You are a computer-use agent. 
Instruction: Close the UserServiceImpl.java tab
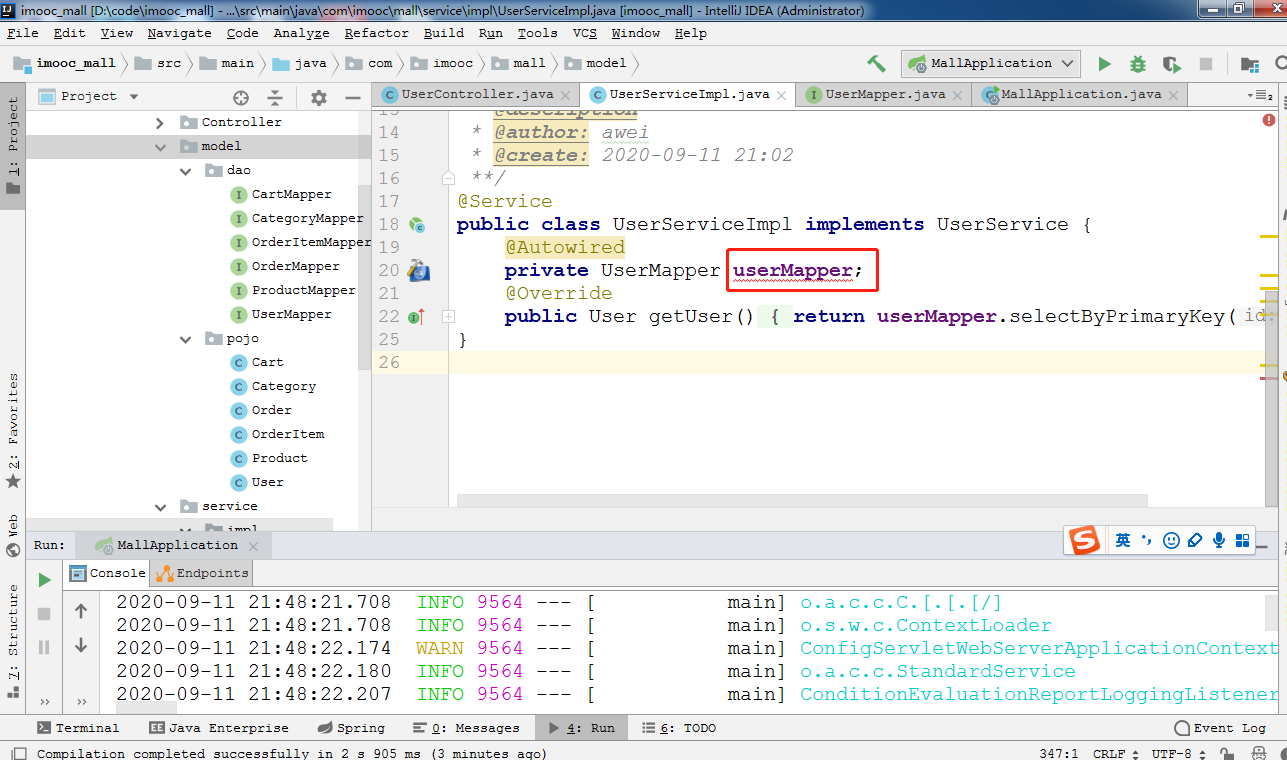click(x=781, y=95)
